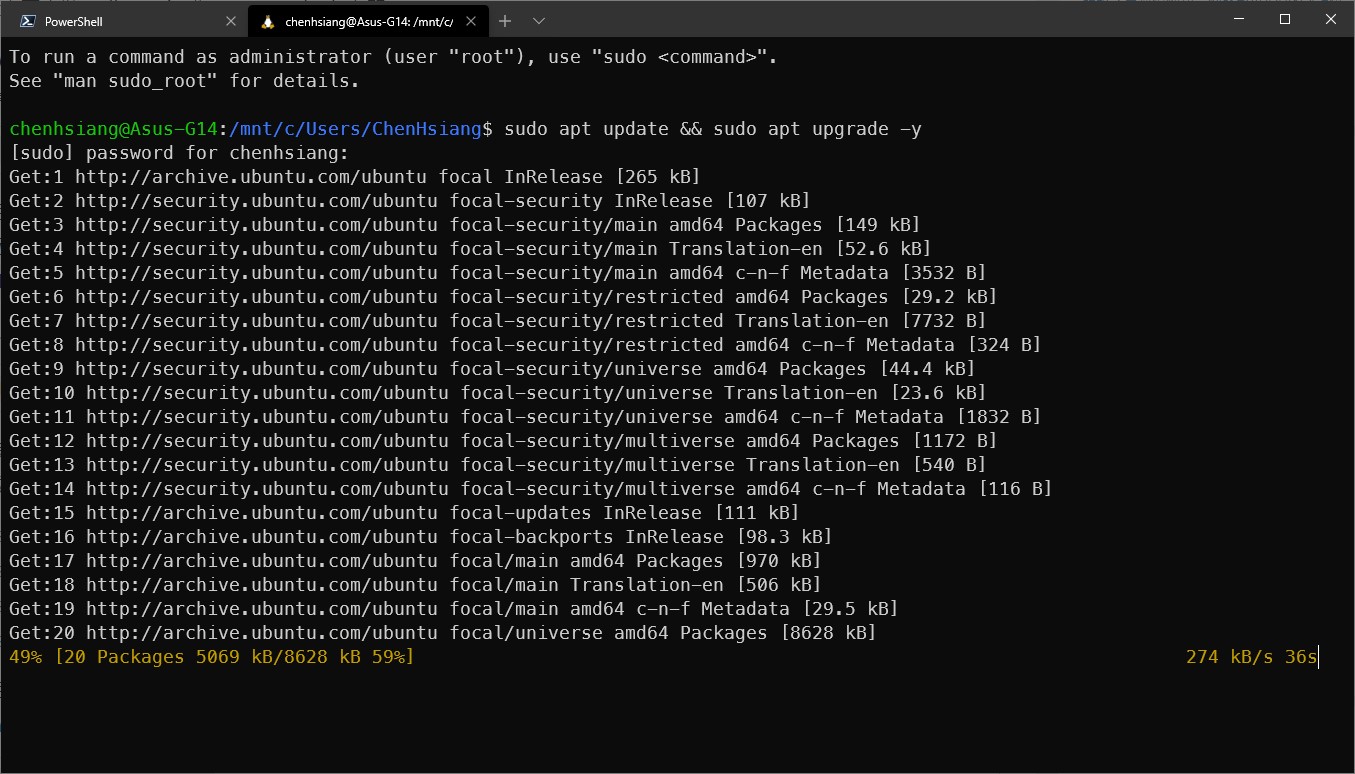
Task: Click the "Get:2" focal-security InRelease line
Action: point(410,201)
